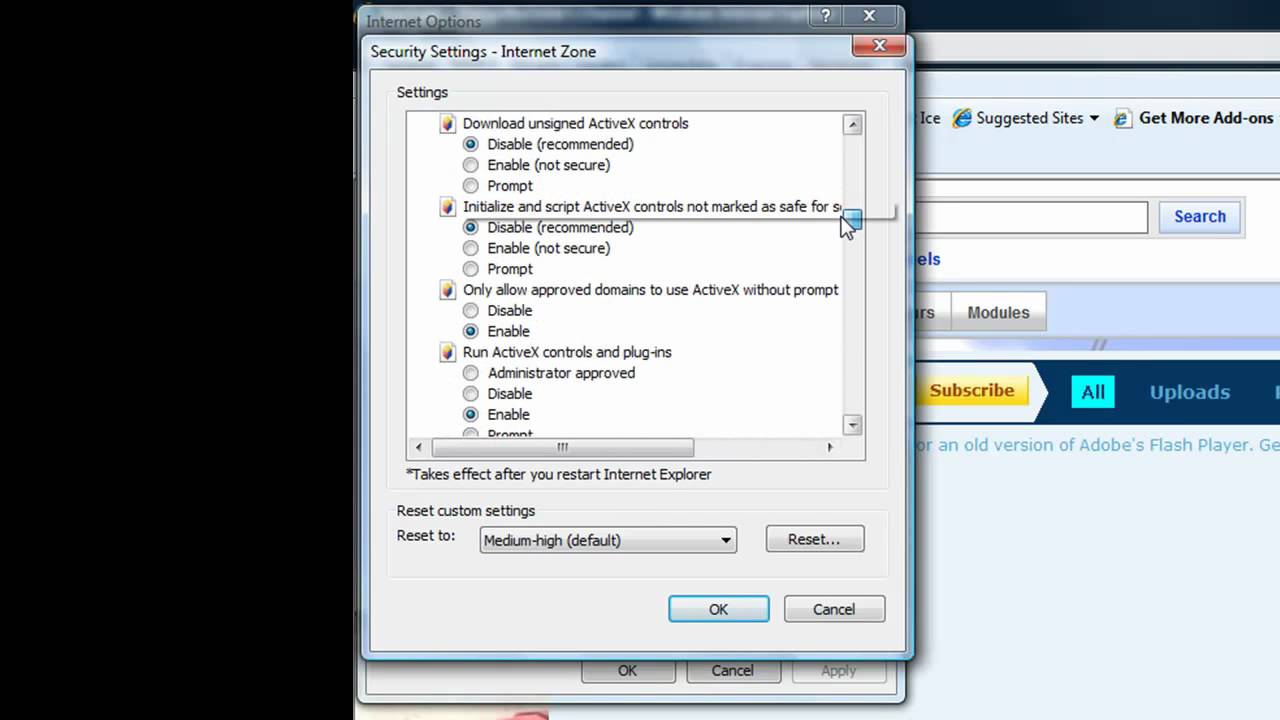Click the Run ActiveX controls and plug-ins icon
1280x720 pixels.
(x=448, y=352)
